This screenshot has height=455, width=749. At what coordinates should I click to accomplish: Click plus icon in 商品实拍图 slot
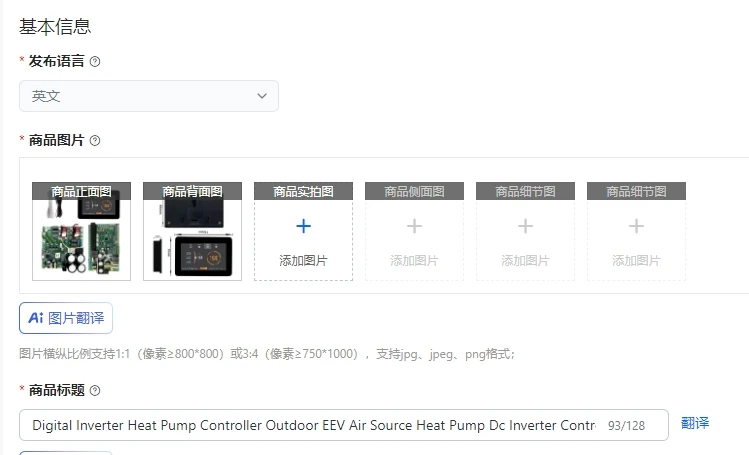pyautogui.click(x=303, y=226)
